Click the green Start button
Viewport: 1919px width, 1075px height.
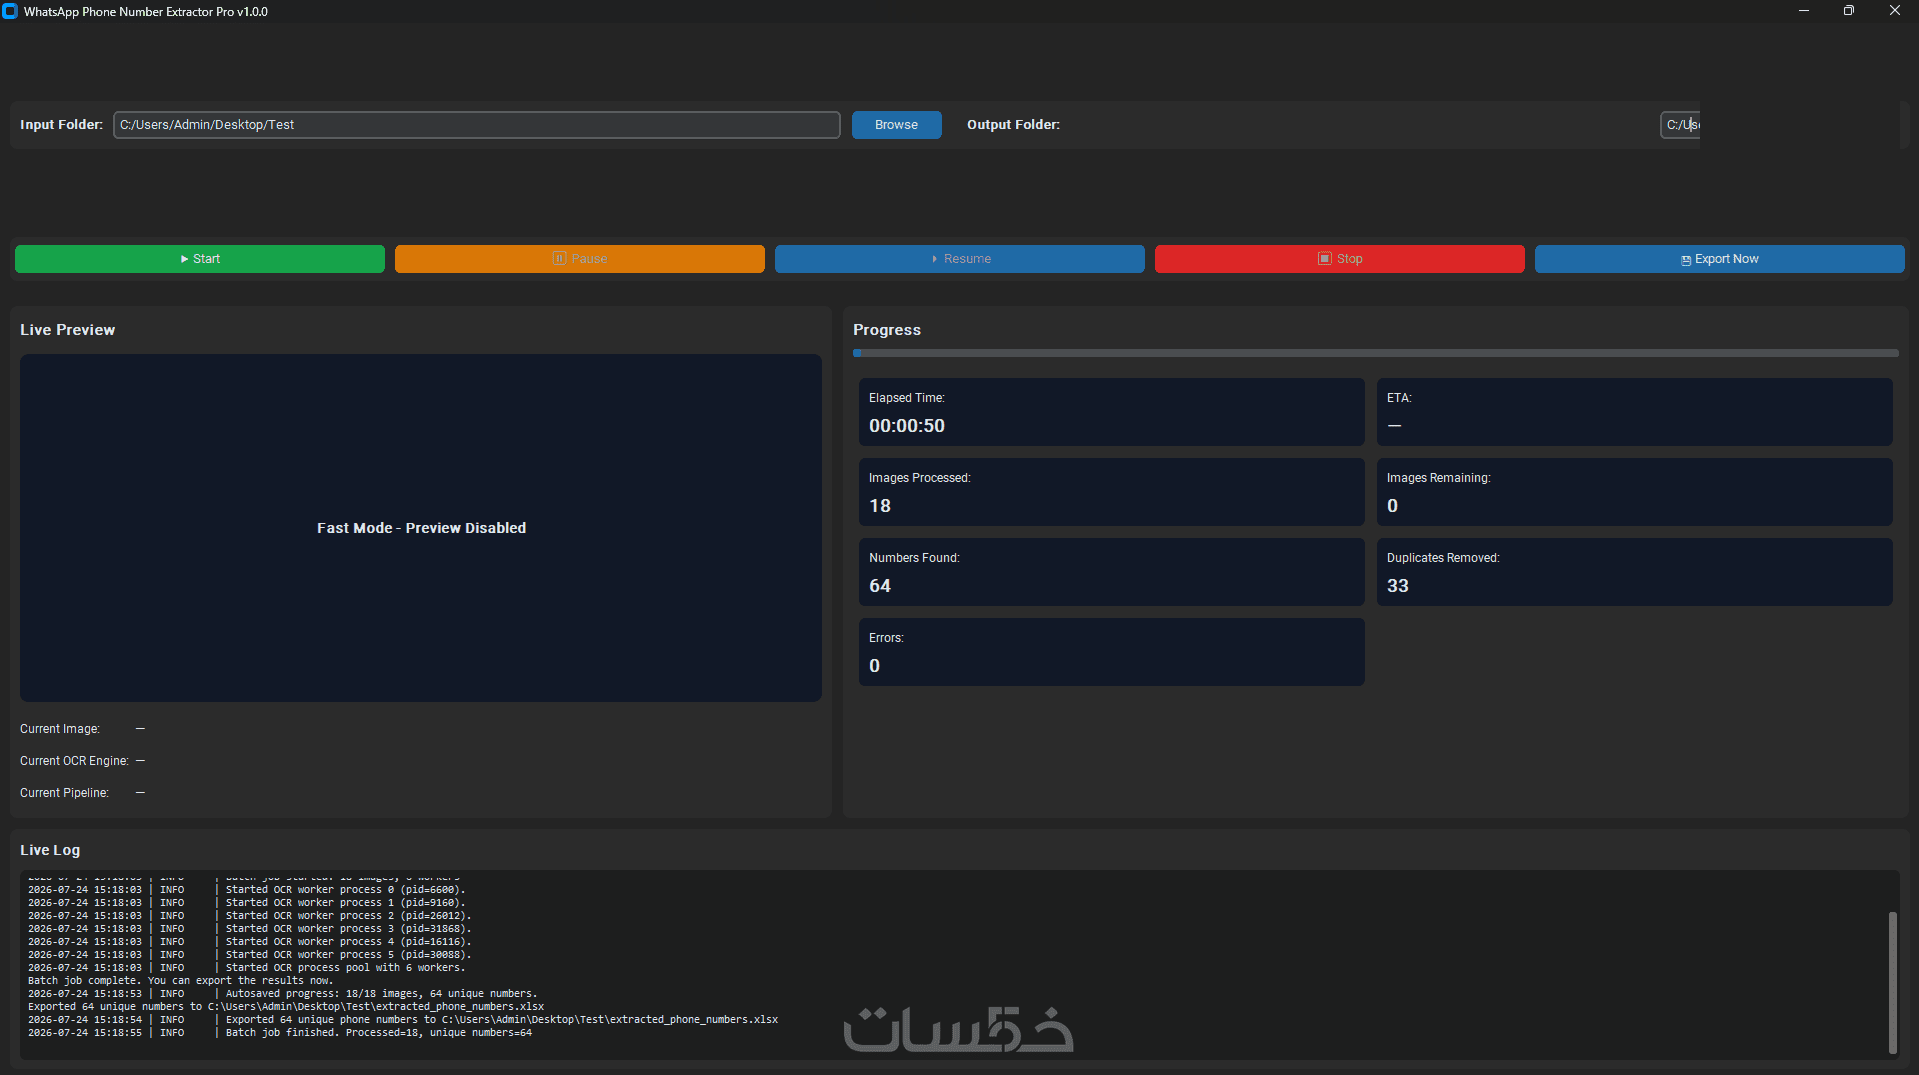[x=200, y=259]
